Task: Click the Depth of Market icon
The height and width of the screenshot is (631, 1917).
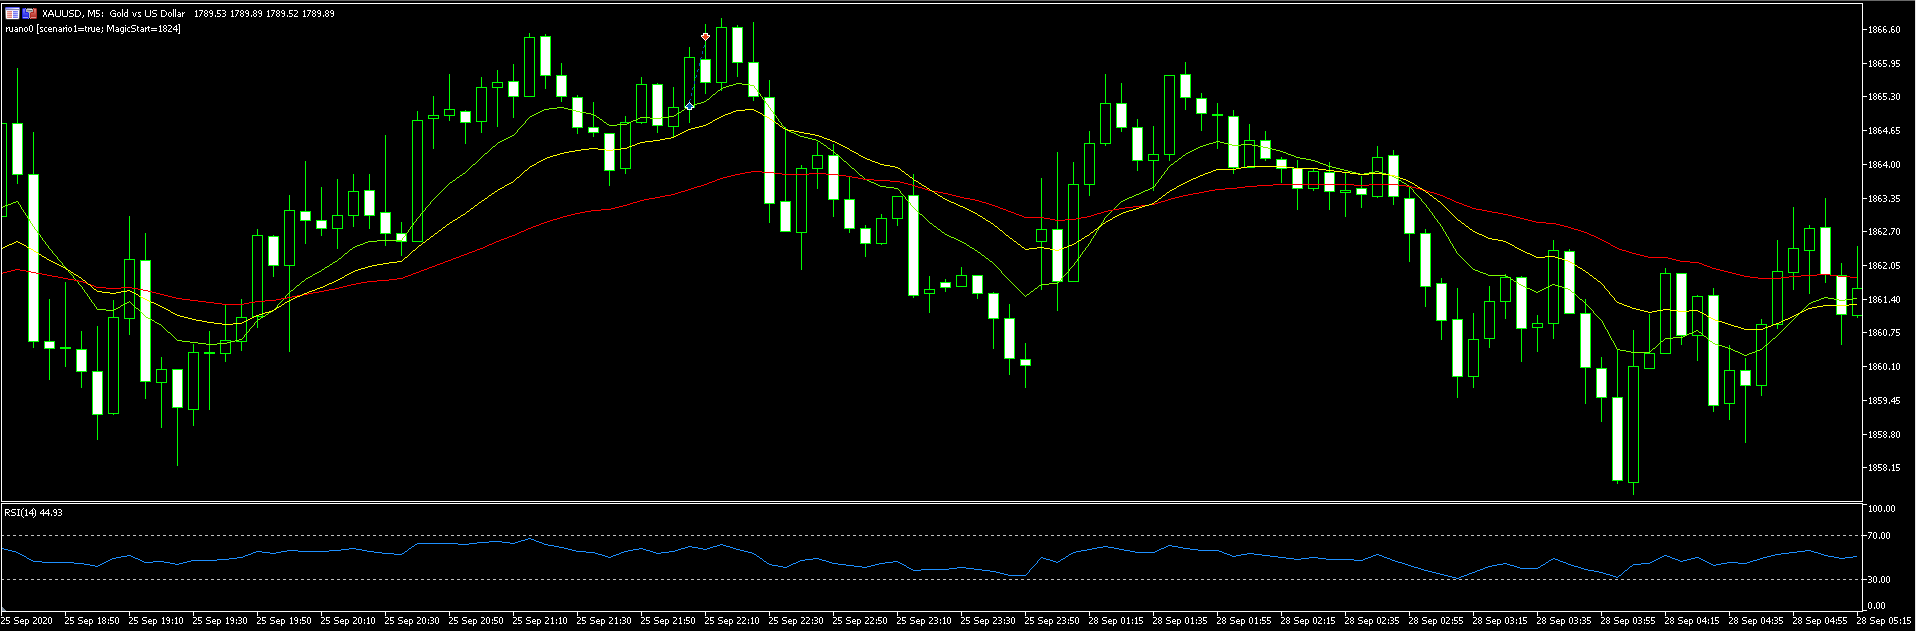Action: click(x=30, y=13)
